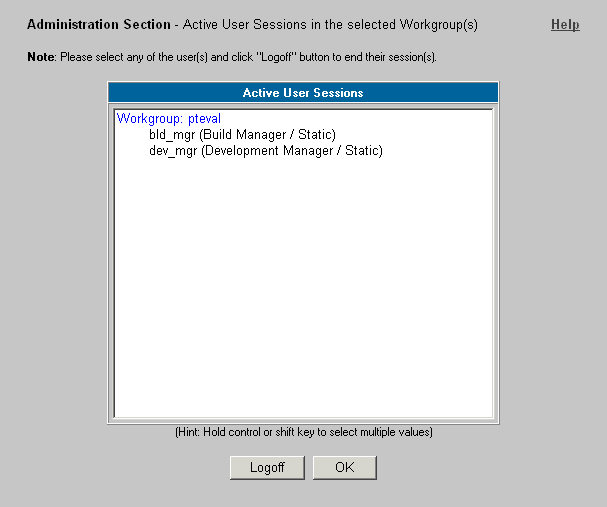
Task: Select the bld_mgr Build Manager session
Action: (x=304, y=134)
